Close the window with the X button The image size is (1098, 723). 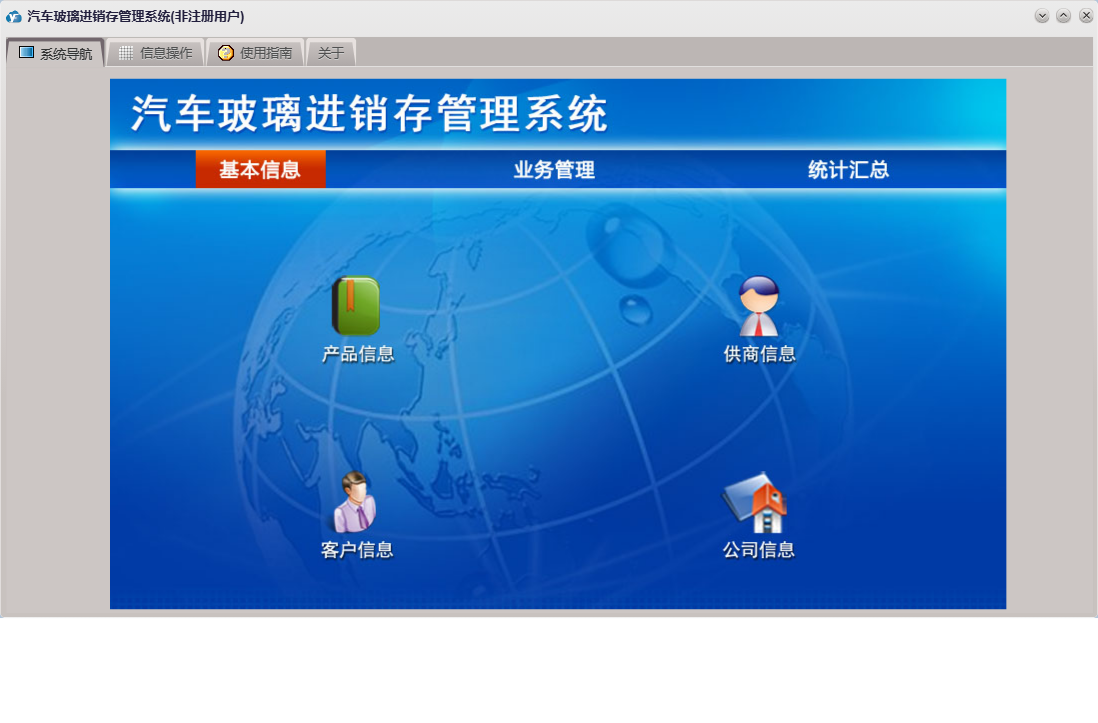[x=1086, y=16]
